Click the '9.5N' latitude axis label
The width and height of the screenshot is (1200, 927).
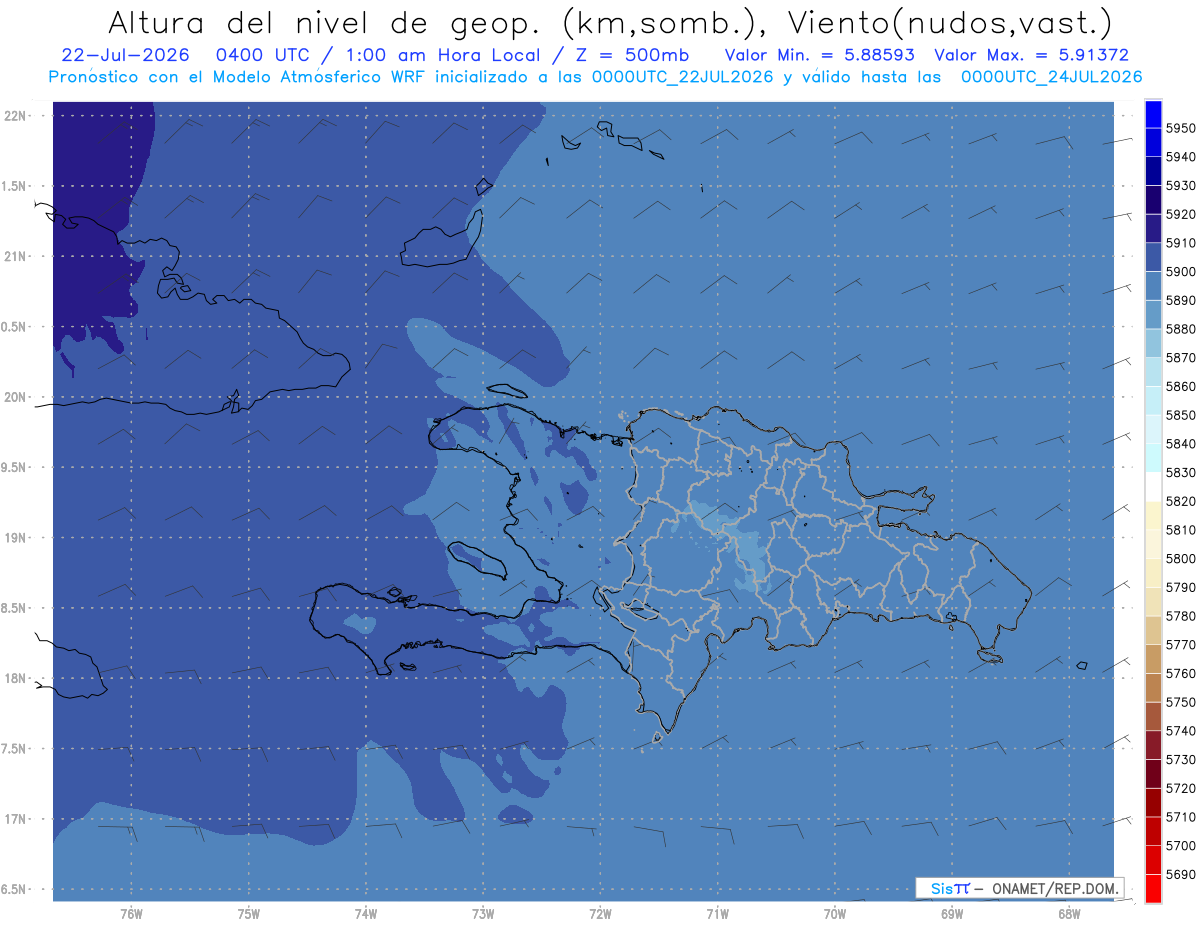pos(15,467)
